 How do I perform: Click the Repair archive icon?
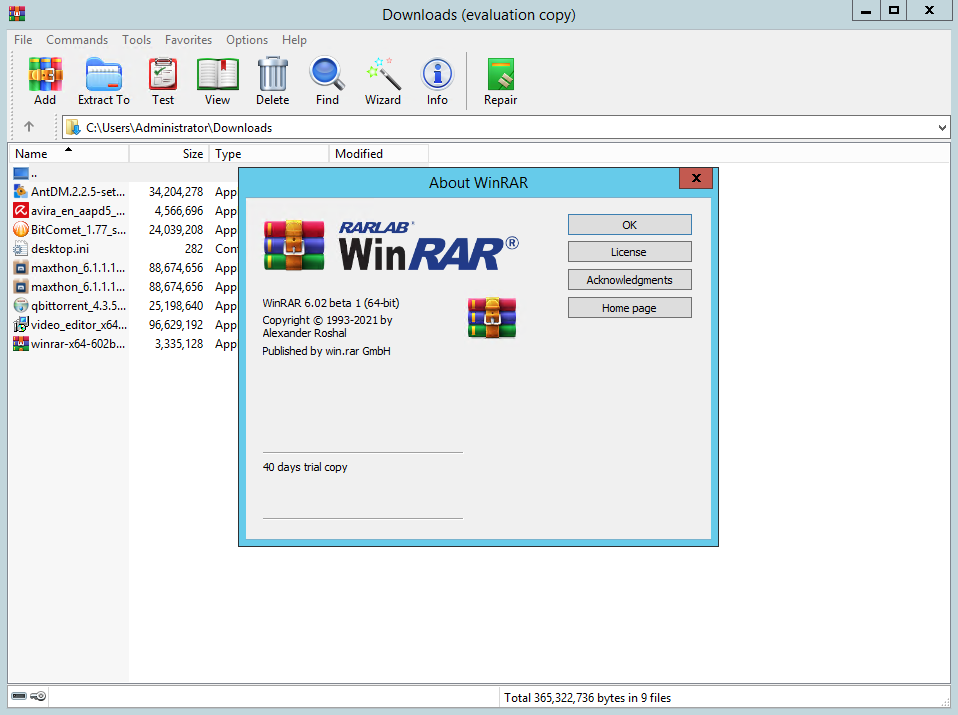(501, 75)
